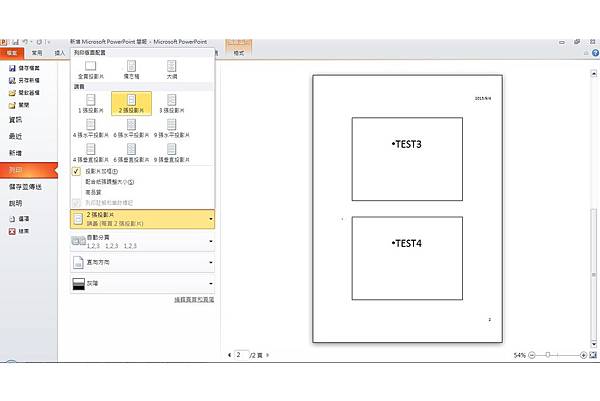Viewport: 600px width, 401px height.
Task: Go to next preview page arrow
Action: coord(267,355)
